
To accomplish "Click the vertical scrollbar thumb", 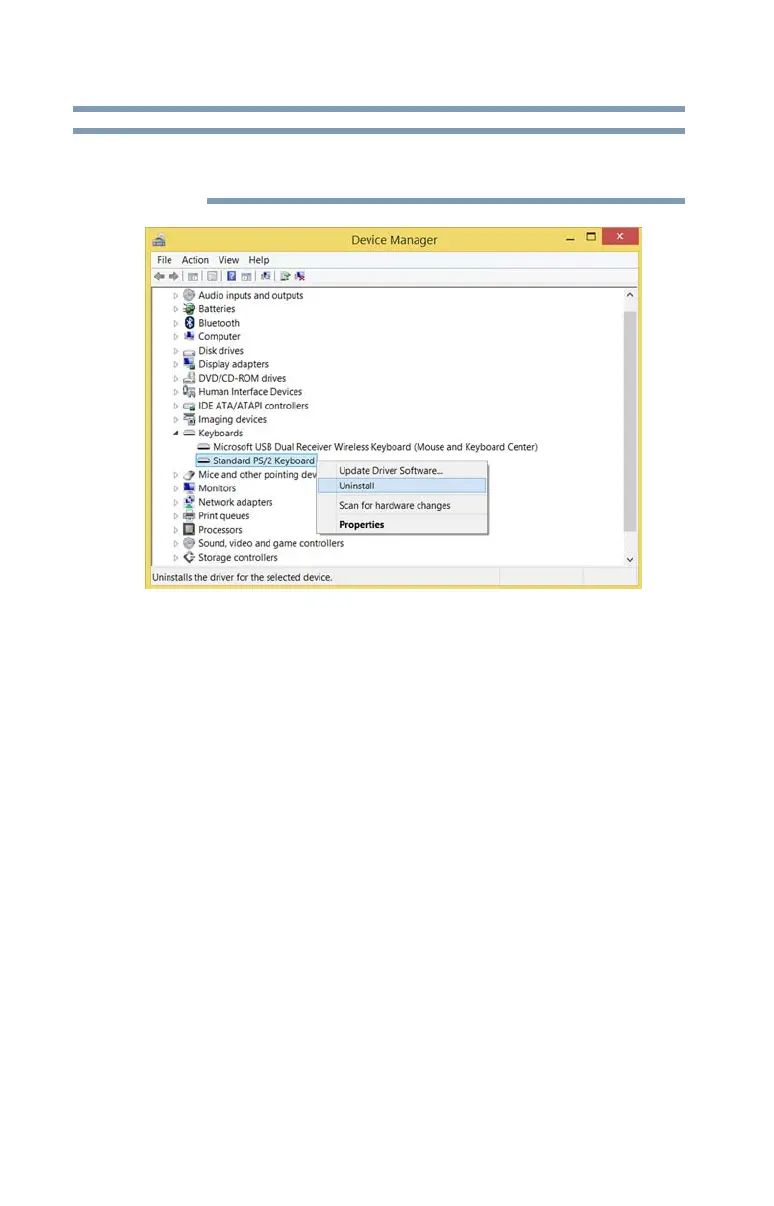I will tap(630, 420).
